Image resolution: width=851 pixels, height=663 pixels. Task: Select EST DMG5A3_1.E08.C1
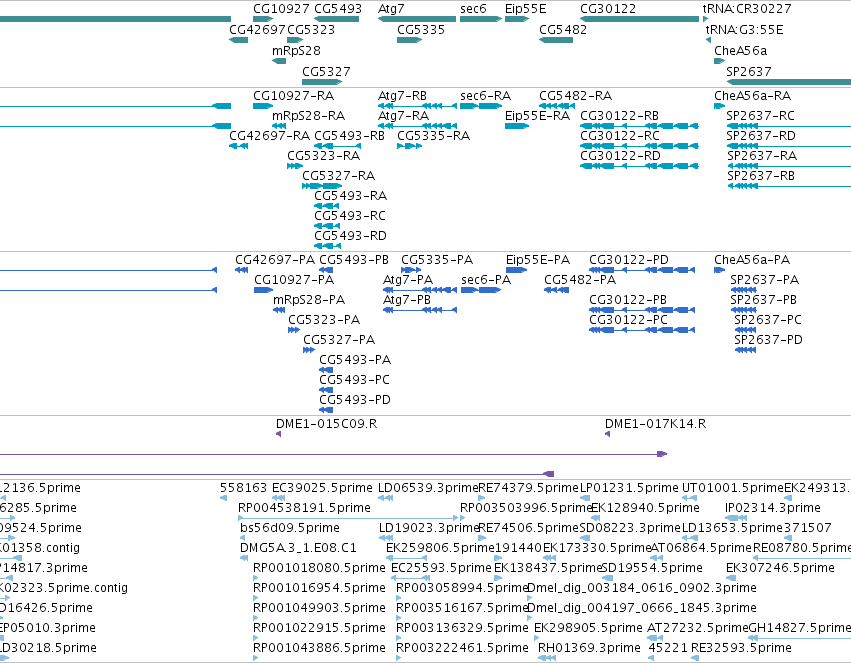298,548
